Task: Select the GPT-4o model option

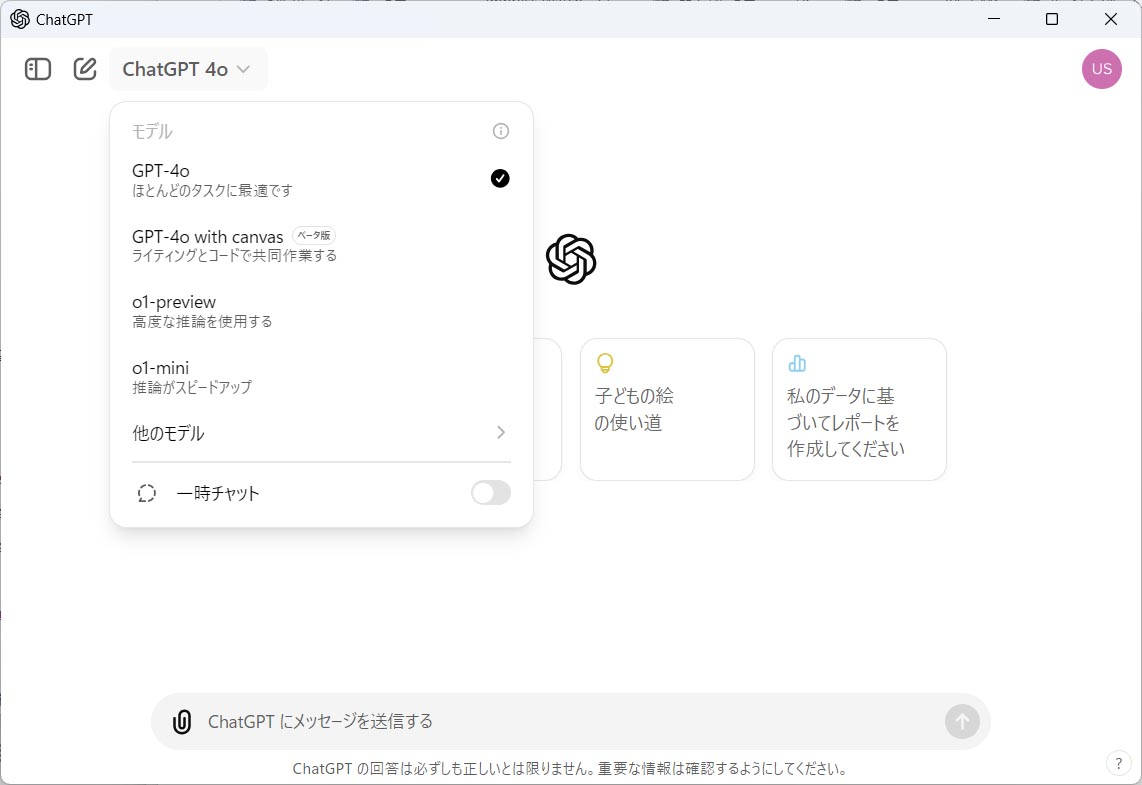Action: click(320, 179)
